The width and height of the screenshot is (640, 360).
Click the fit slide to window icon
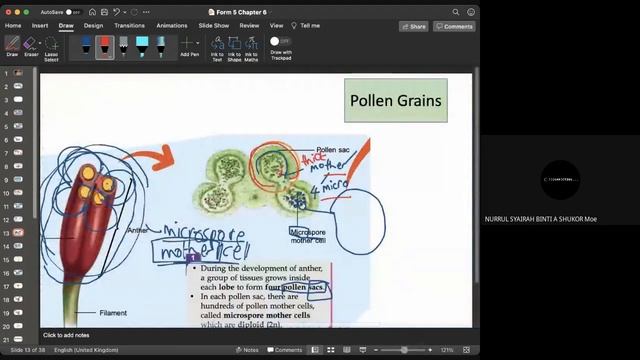pyautogui.click(x=467, y=350)
